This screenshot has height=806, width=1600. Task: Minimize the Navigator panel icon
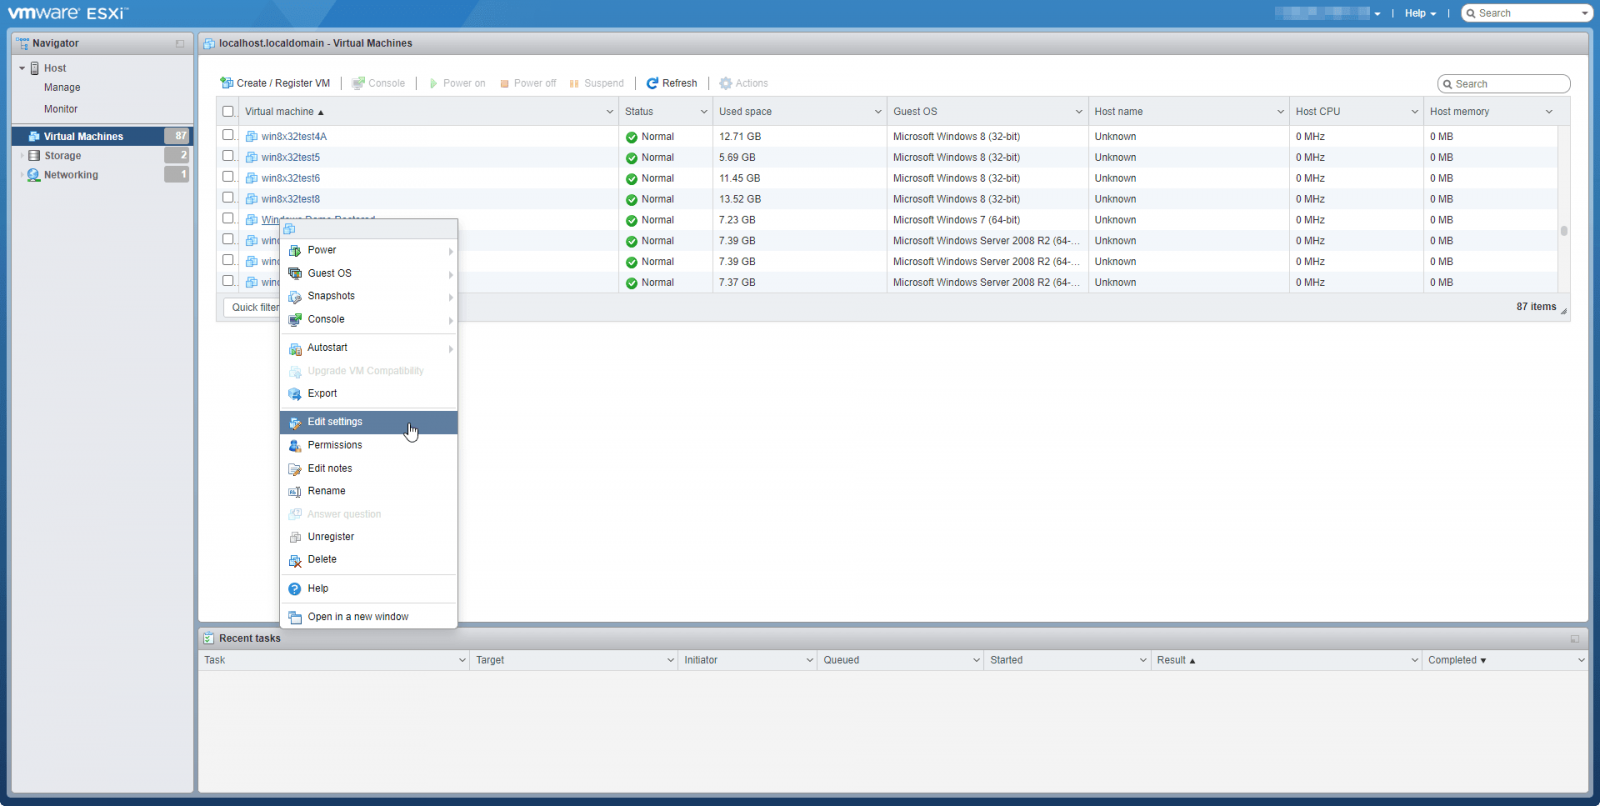[x=180, y=43]
